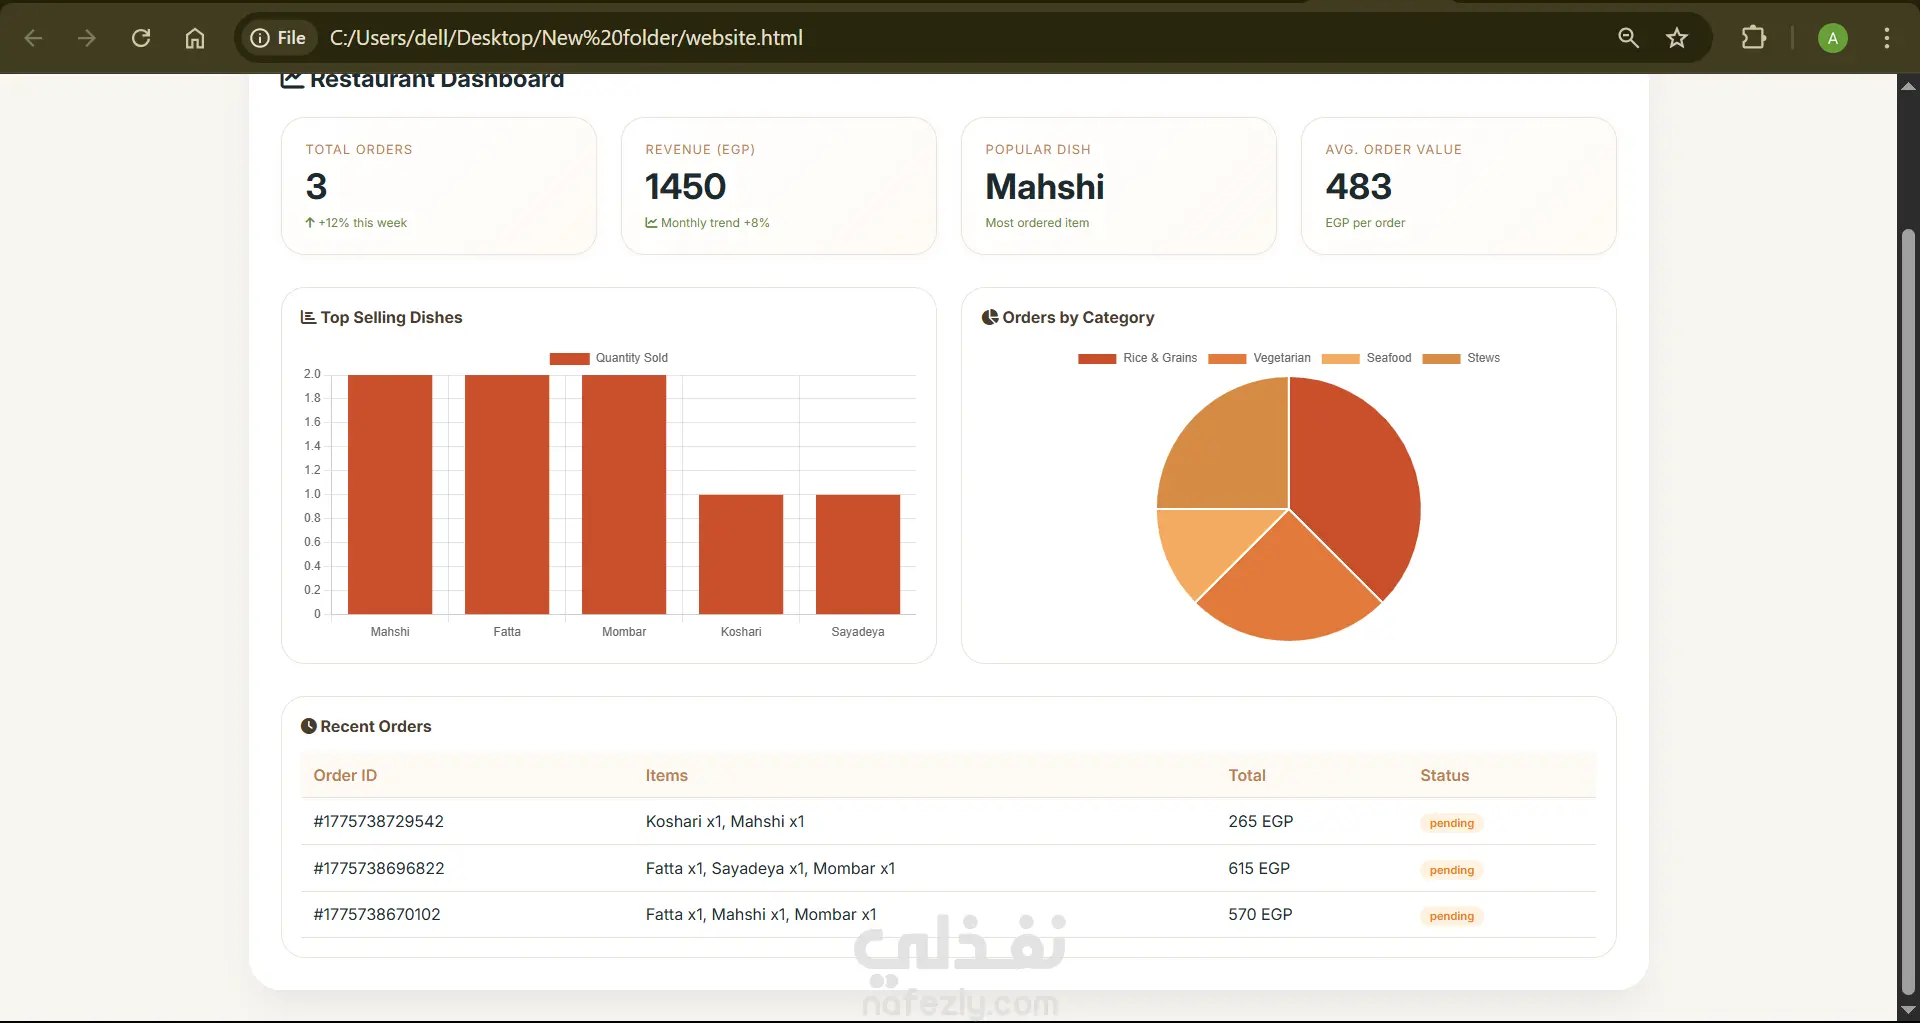Click the page scrollbar up arrow

(1908, 86)
